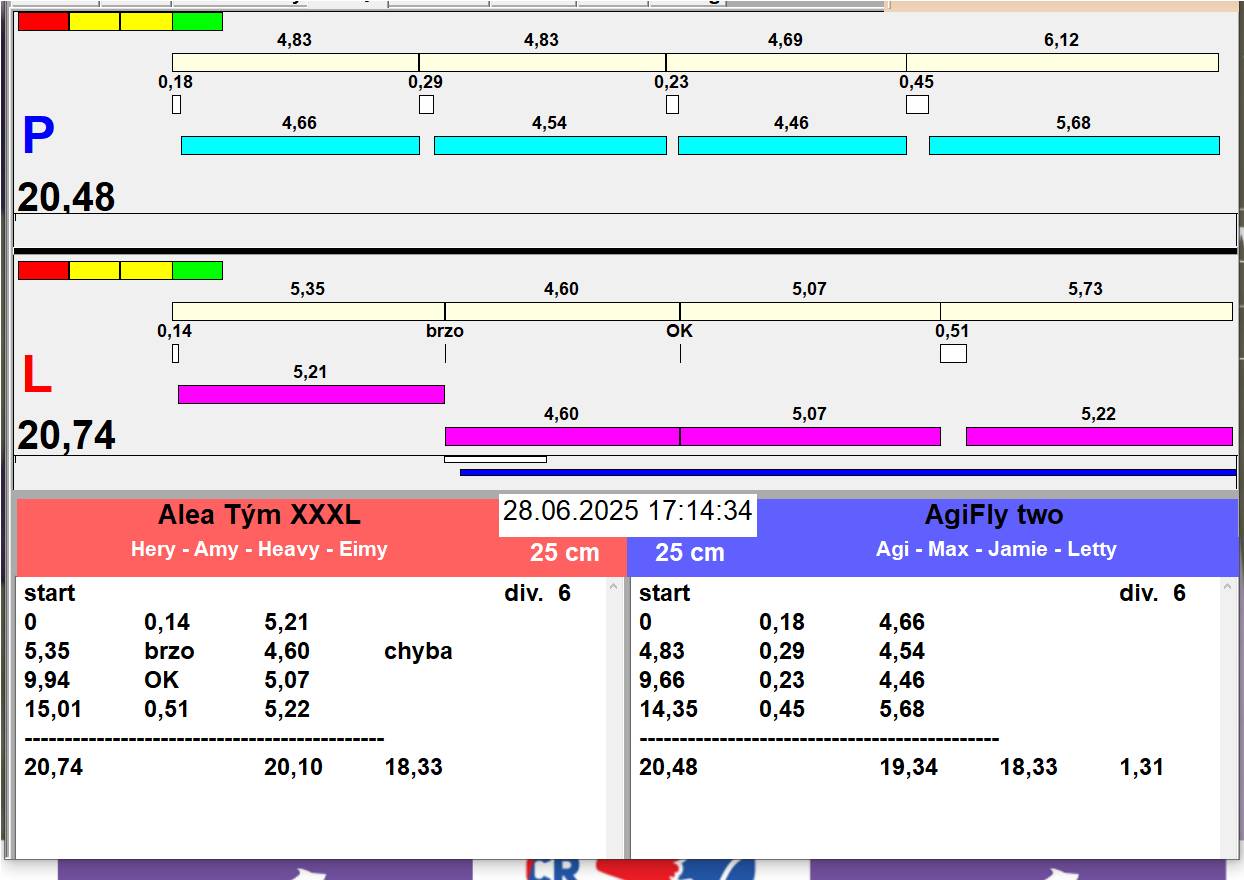Select the cyan bar labeled 4,66
The width and height of the screenshot is (1244, 880).
(300, 145)
